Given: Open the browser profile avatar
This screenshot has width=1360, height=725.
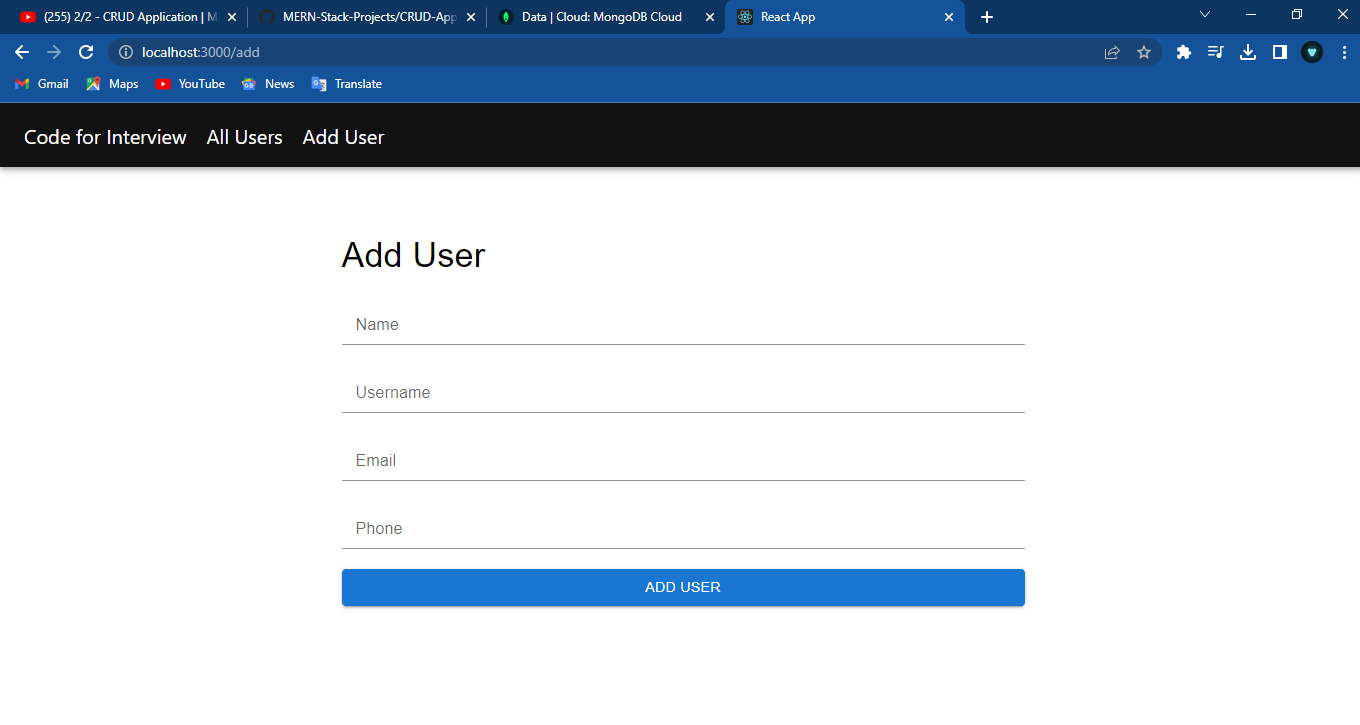Looking at the screenshot, I should click(1312, 52).
